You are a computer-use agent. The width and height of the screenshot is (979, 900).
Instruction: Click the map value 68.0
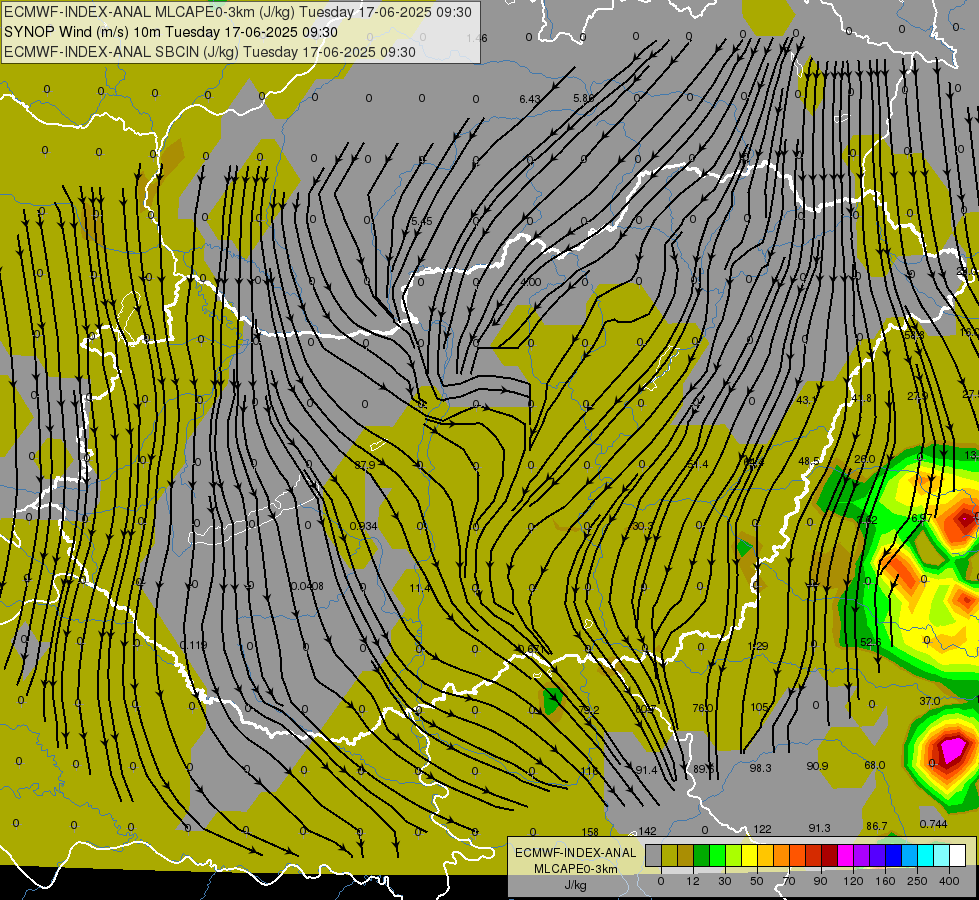[x=874, y=764]
